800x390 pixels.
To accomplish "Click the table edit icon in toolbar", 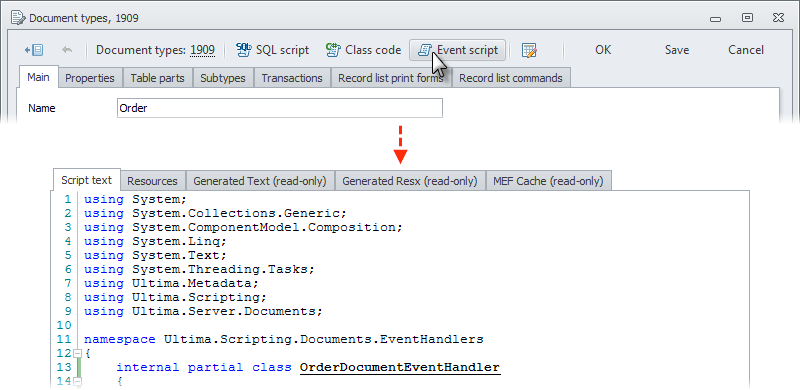I will 529,50.
